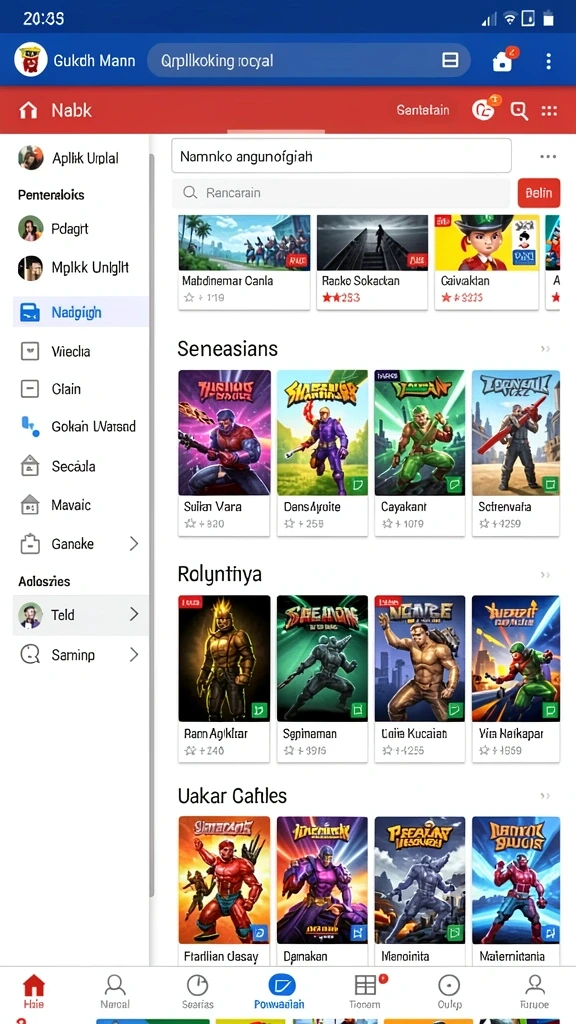Viewport: 576px width, 1024px height.
Task: Open the grid dots menu in red bar
Action: coord(549,111)
